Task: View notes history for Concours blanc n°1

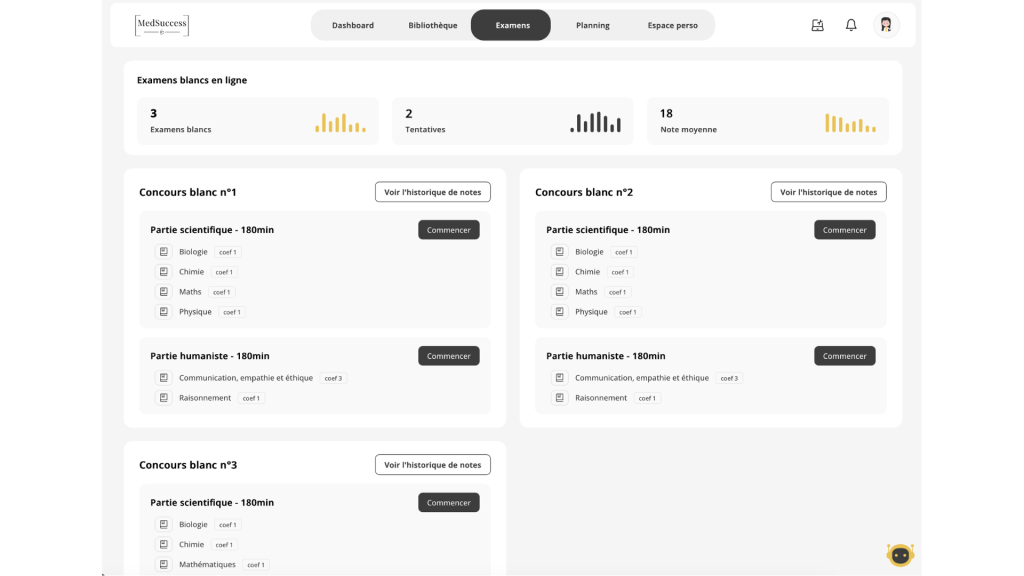Action: [432, 192]
